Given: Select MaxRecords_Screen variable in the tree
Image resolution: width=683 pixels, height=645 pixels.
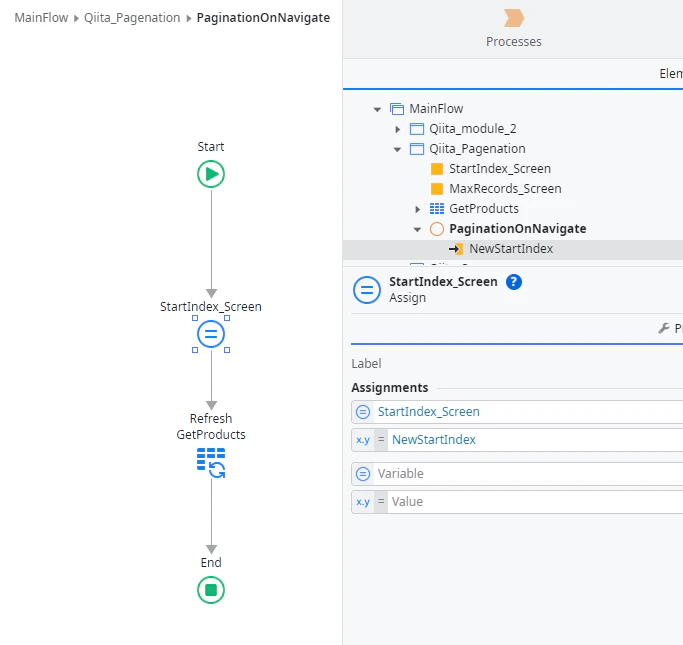Looking at the screenshot, I should click(x=505, y=189).
